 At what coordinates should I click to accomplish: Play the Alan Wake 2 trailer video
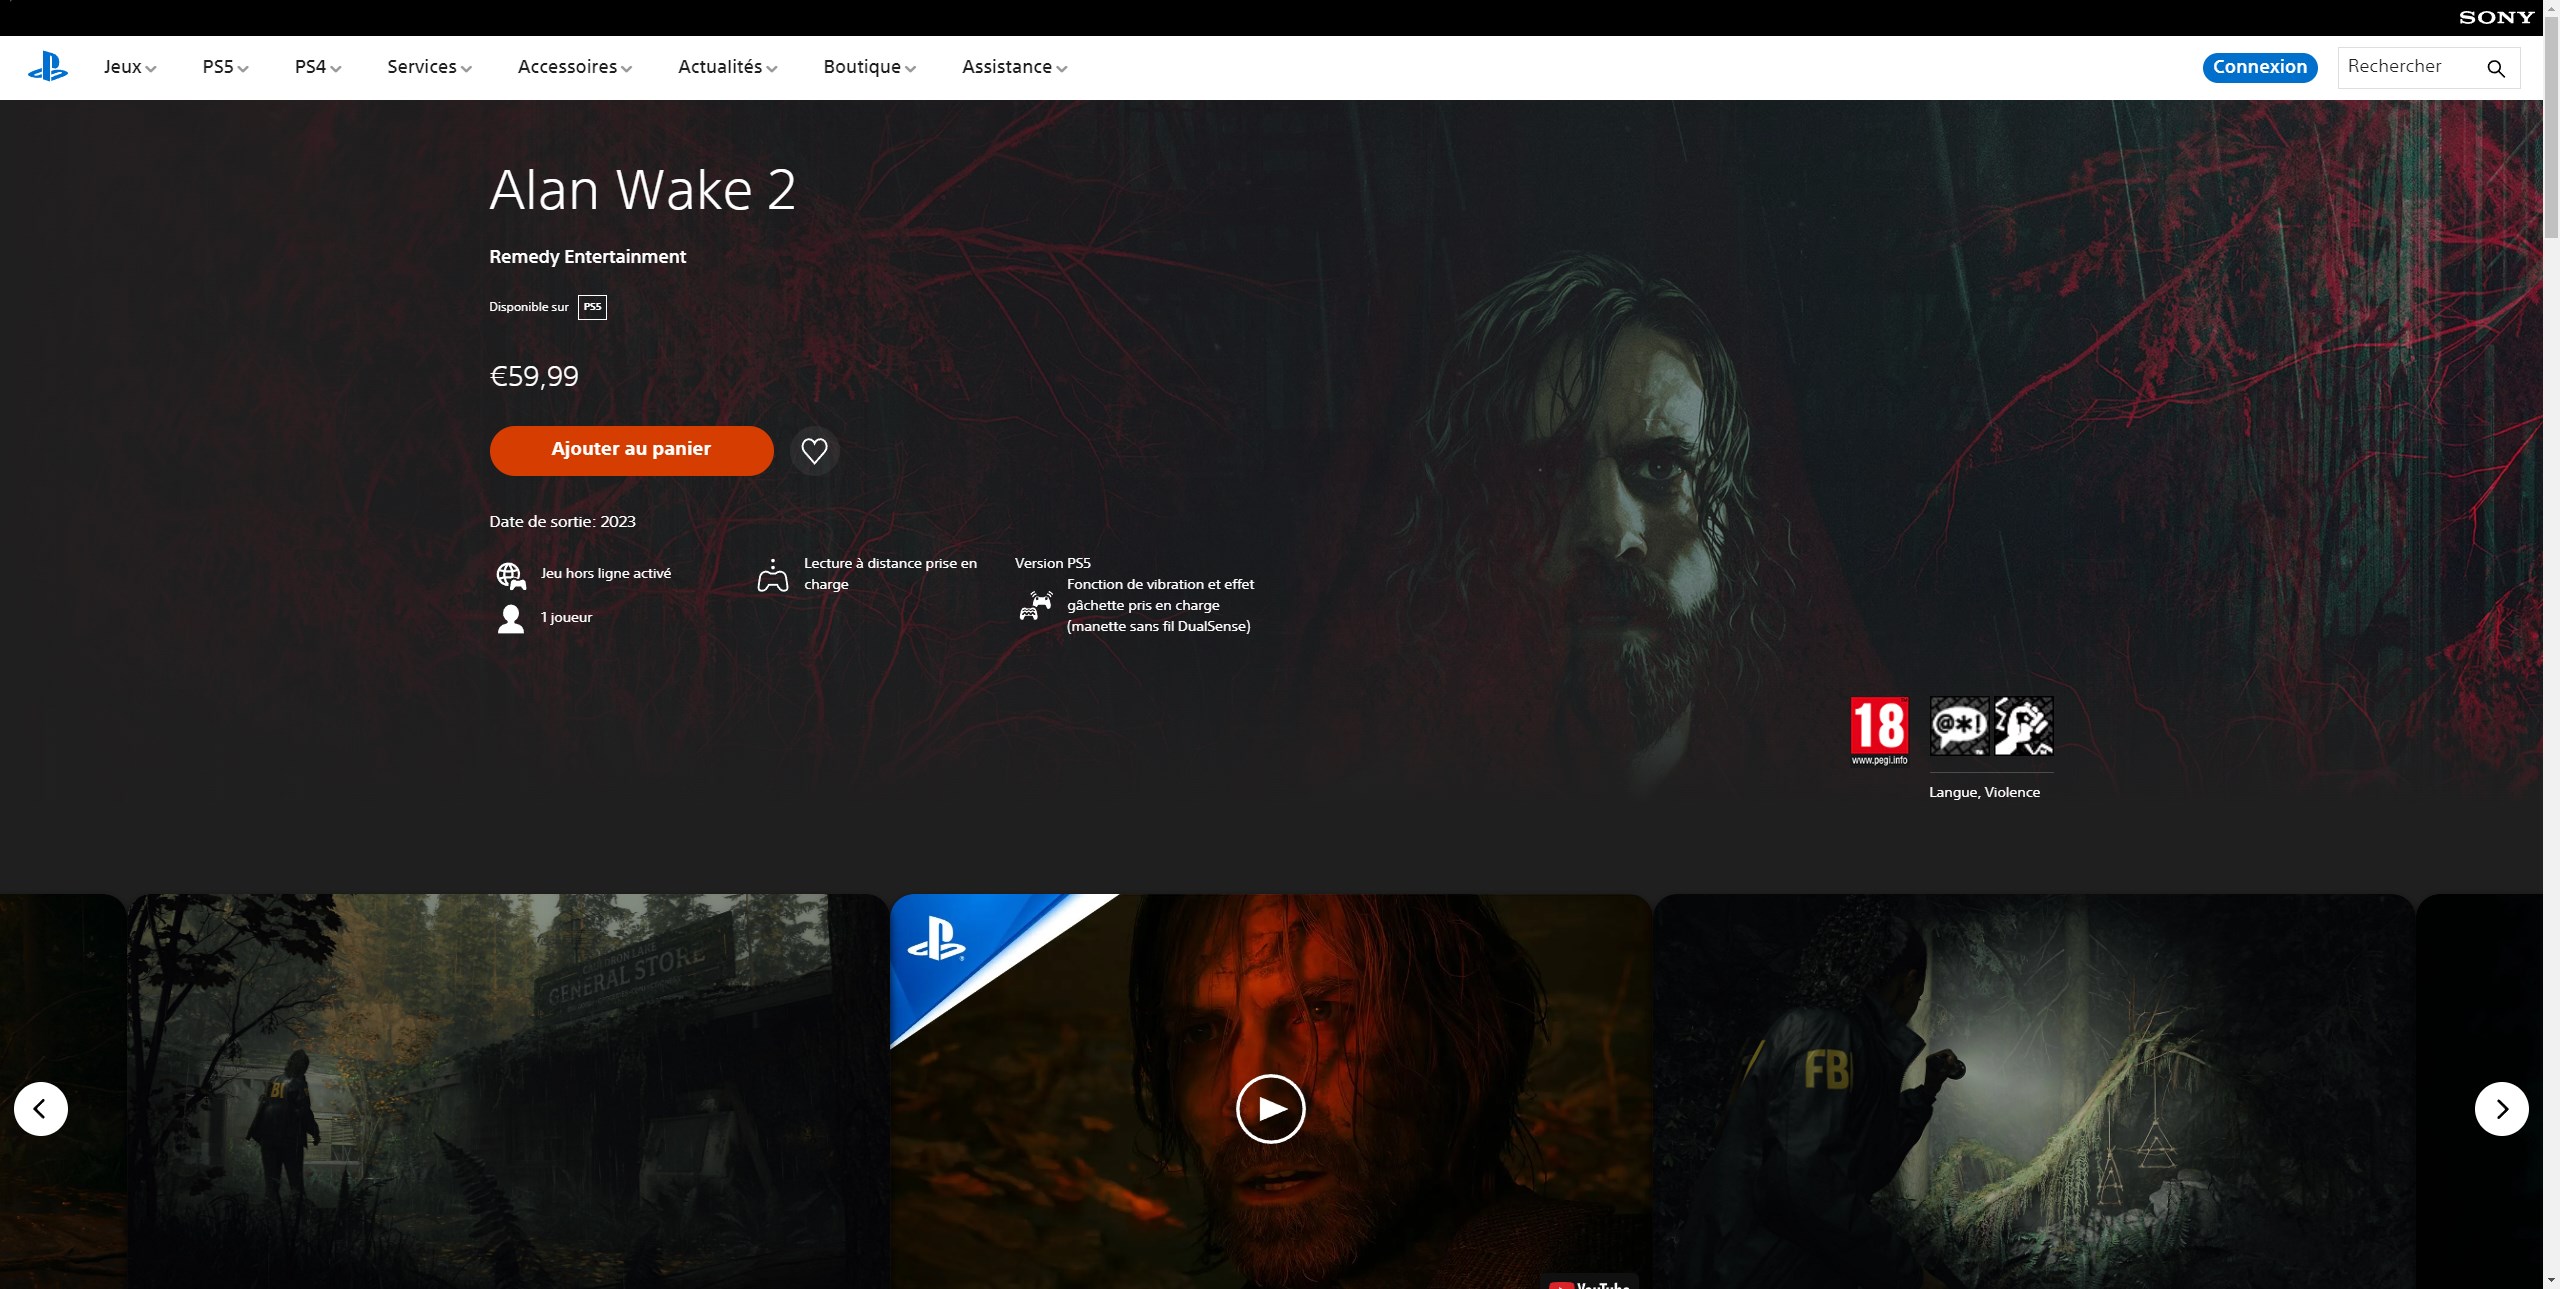point(1270,1108)
